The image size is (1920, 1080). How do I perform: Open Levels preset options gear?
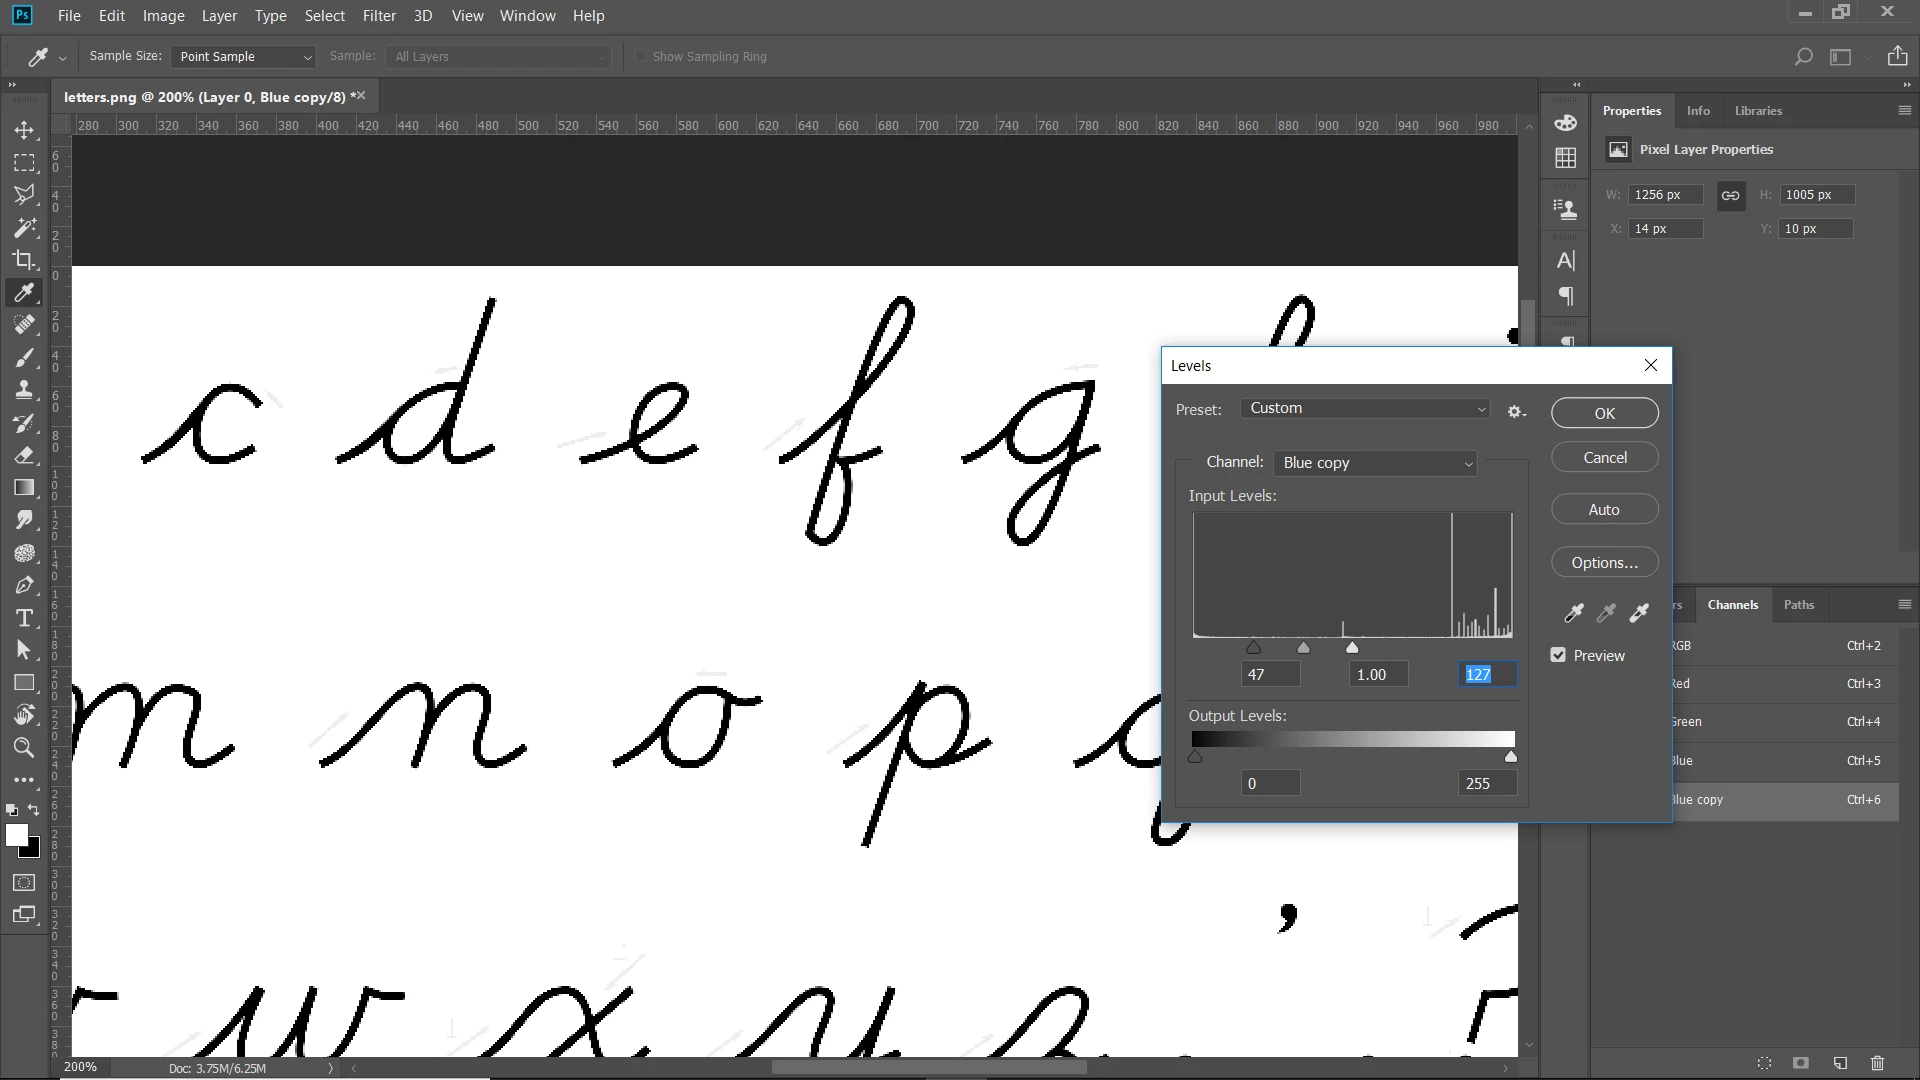click(1516, 411)
